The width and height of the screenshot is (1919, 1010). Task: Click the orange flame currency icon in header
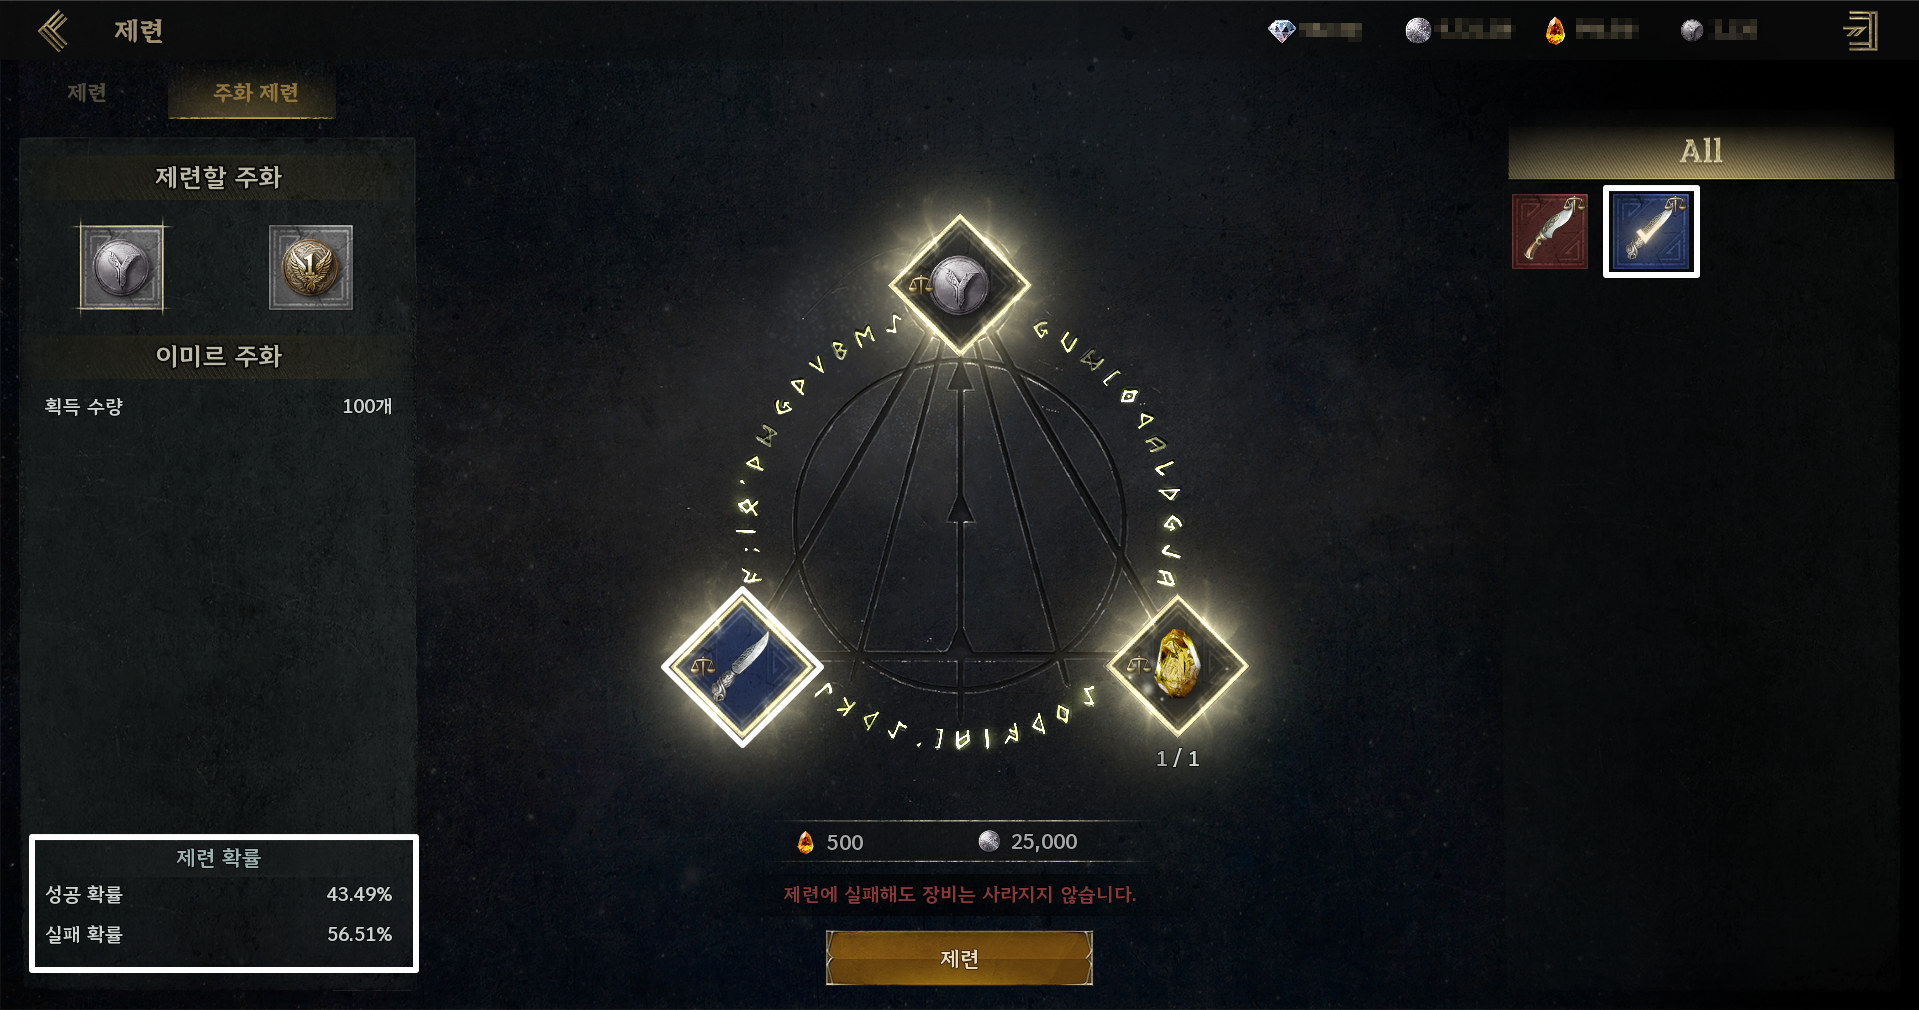tap(1555, 31)
